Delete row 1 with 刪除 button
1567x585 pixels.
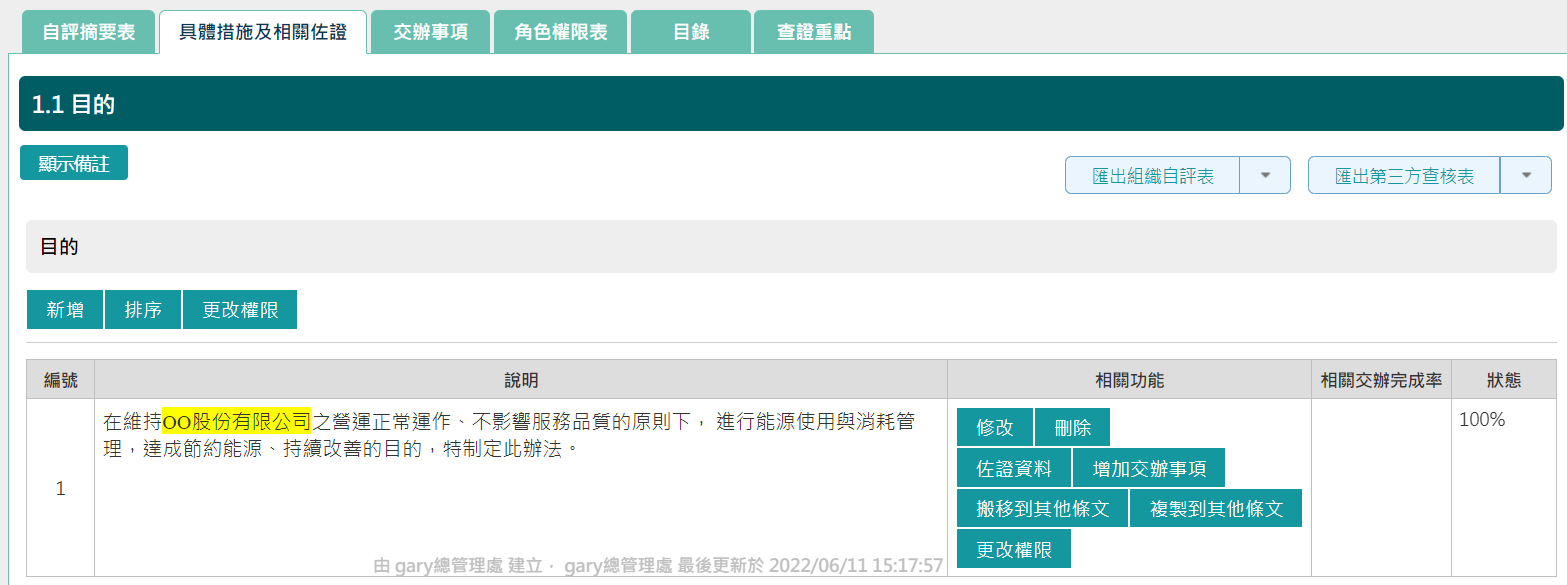point(1072,428)
